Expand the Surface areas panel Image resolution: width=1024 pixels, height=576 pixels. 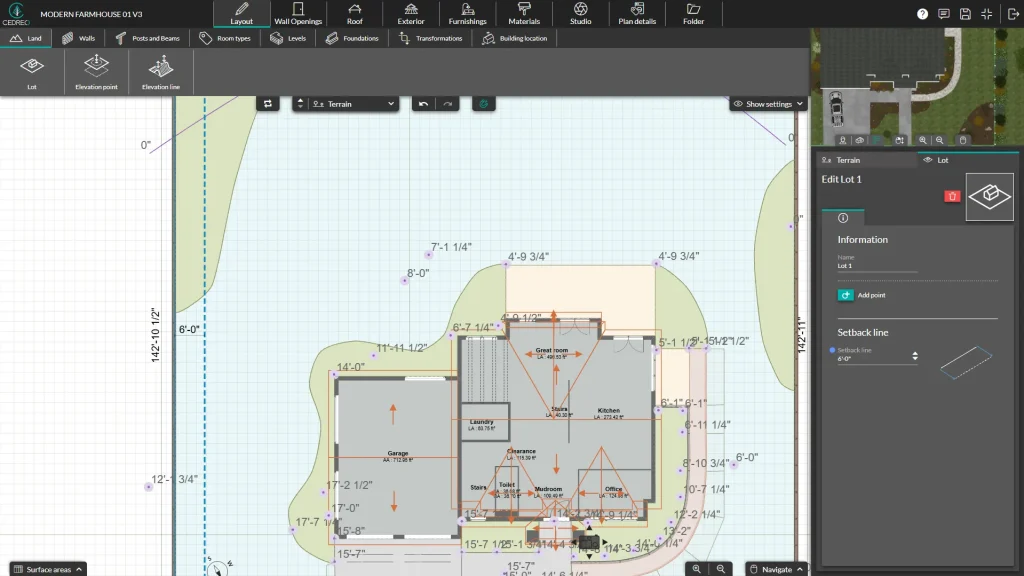(48, 569)
